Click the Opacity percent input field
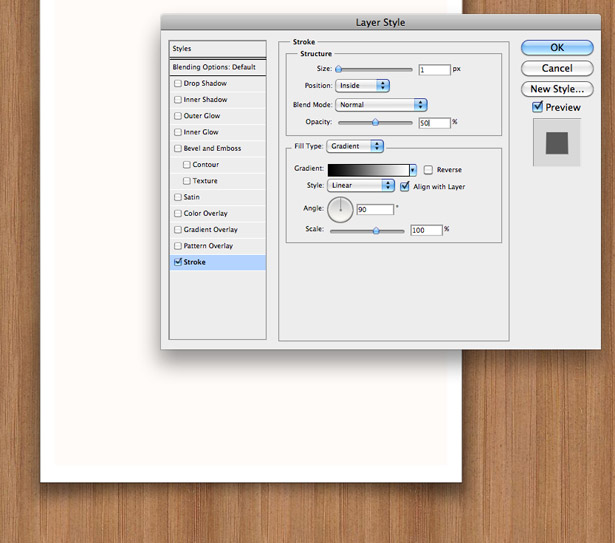 435,123
